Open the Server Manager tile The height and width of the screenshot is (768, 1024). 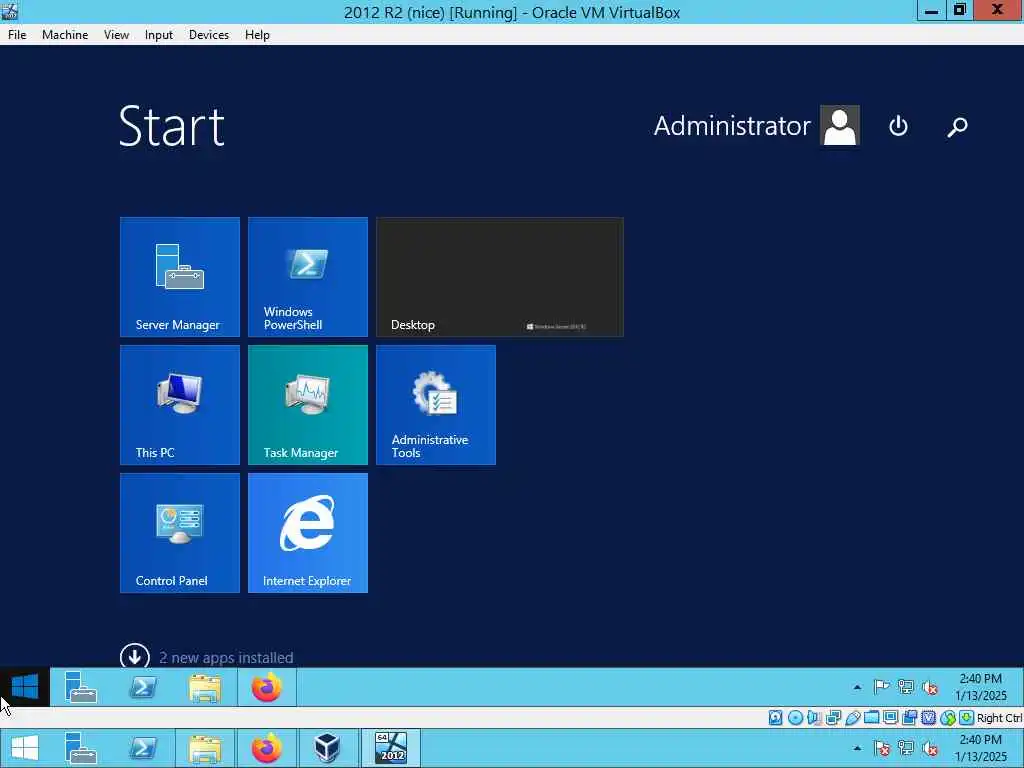[180, 277]
